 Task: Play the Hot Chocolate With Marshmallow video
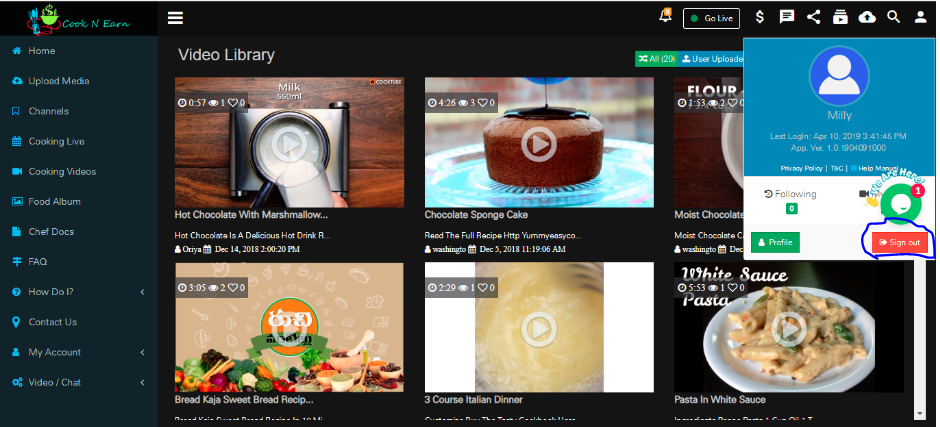click(289, 144)
